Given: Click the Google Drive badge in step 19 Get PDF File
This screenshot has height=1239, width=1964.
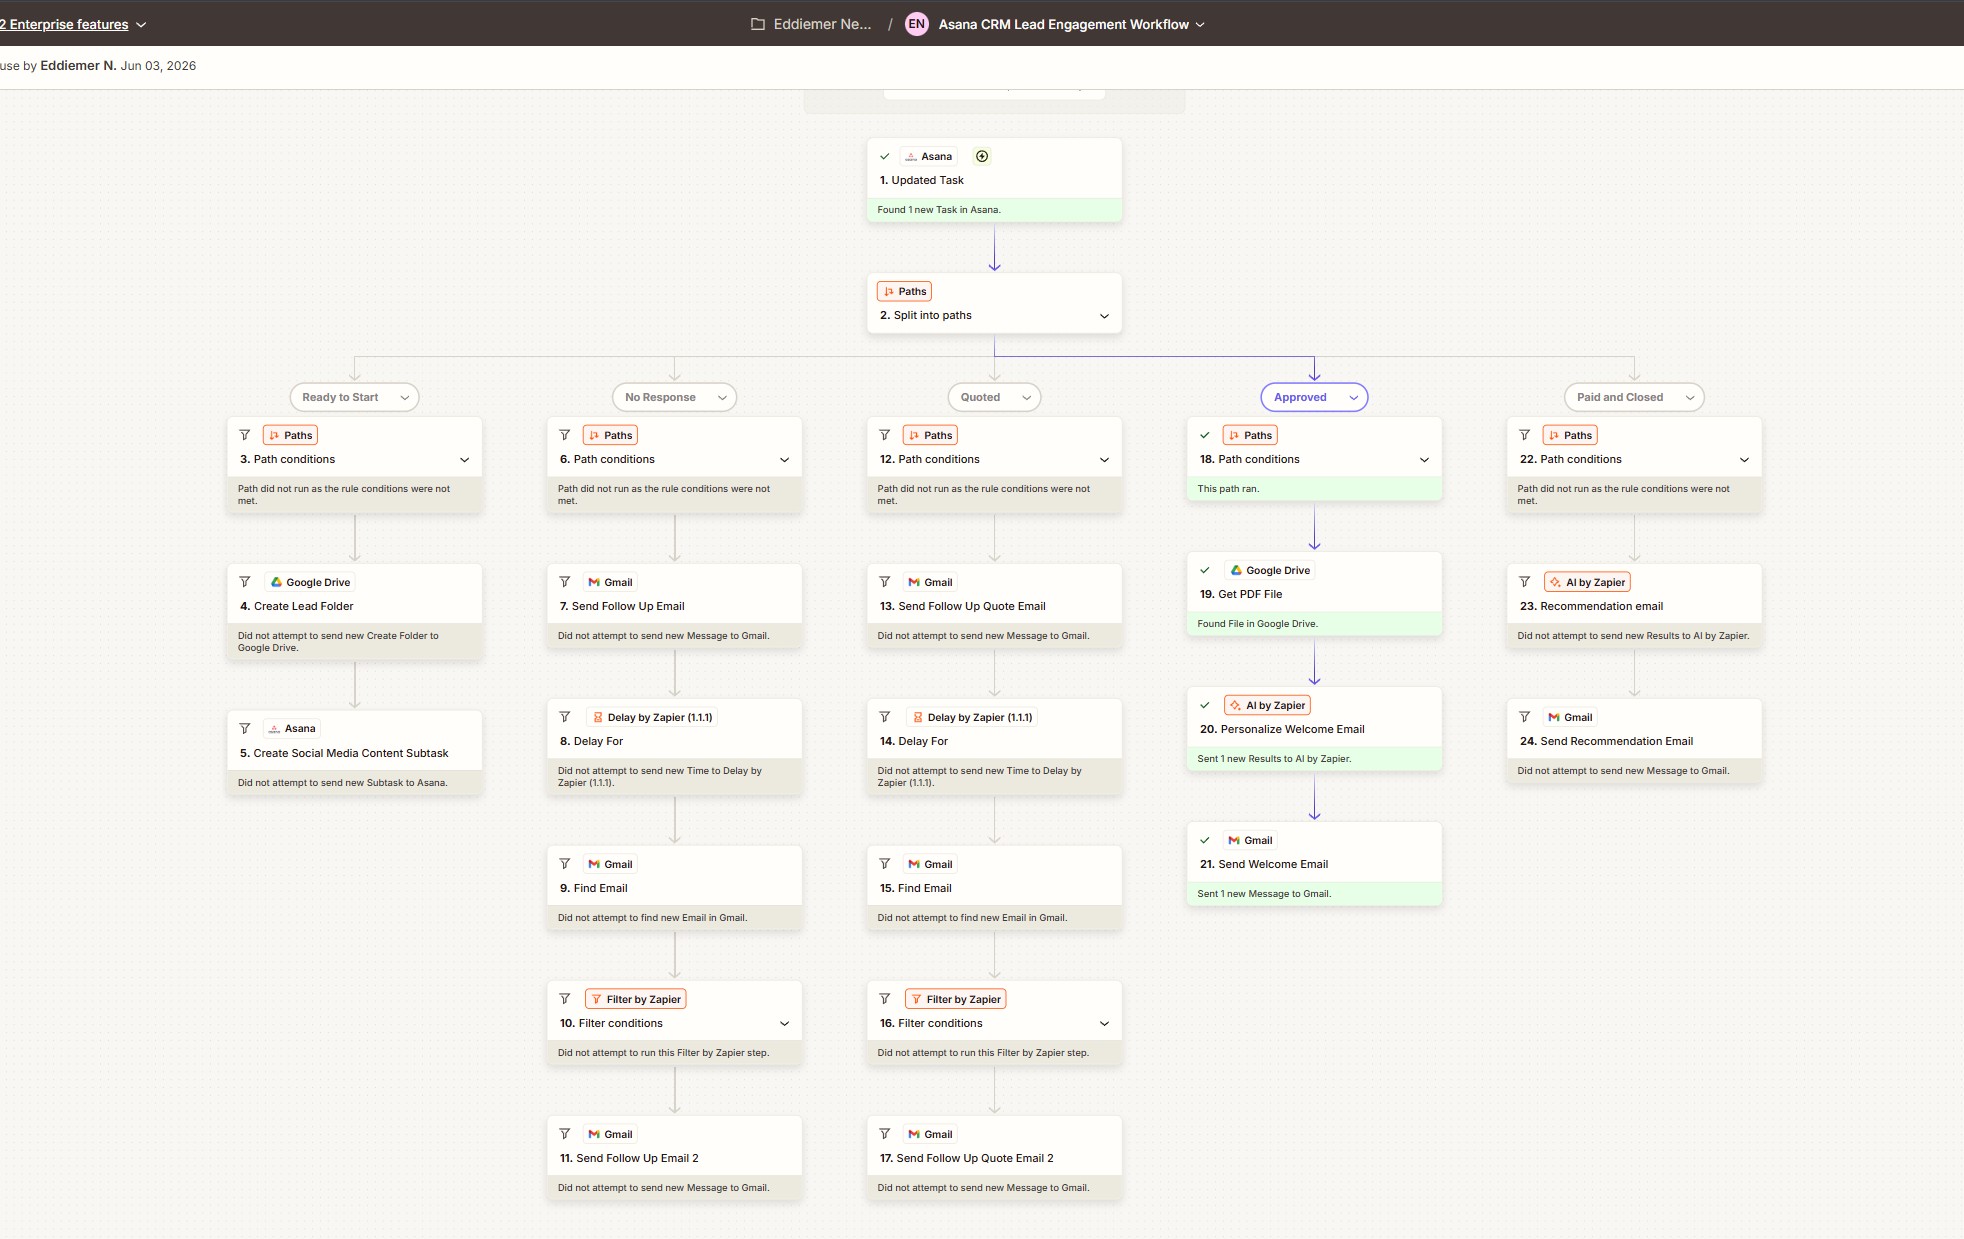Looking at the screenshot, I should [1270, 570].
